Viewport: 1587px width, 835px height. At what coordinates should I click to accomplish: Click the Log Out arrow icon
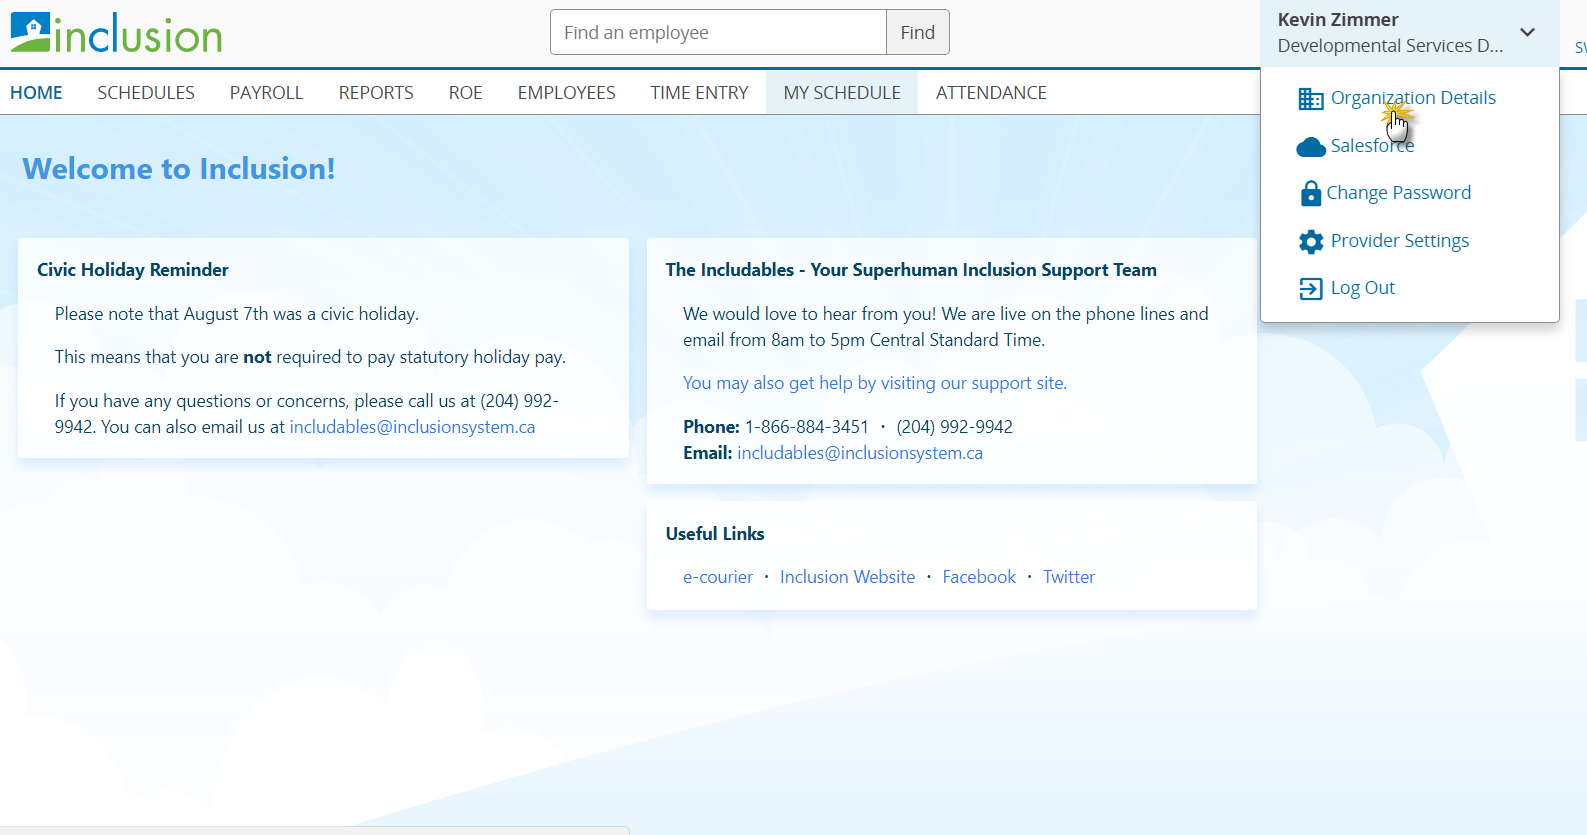click(1311, 289)
